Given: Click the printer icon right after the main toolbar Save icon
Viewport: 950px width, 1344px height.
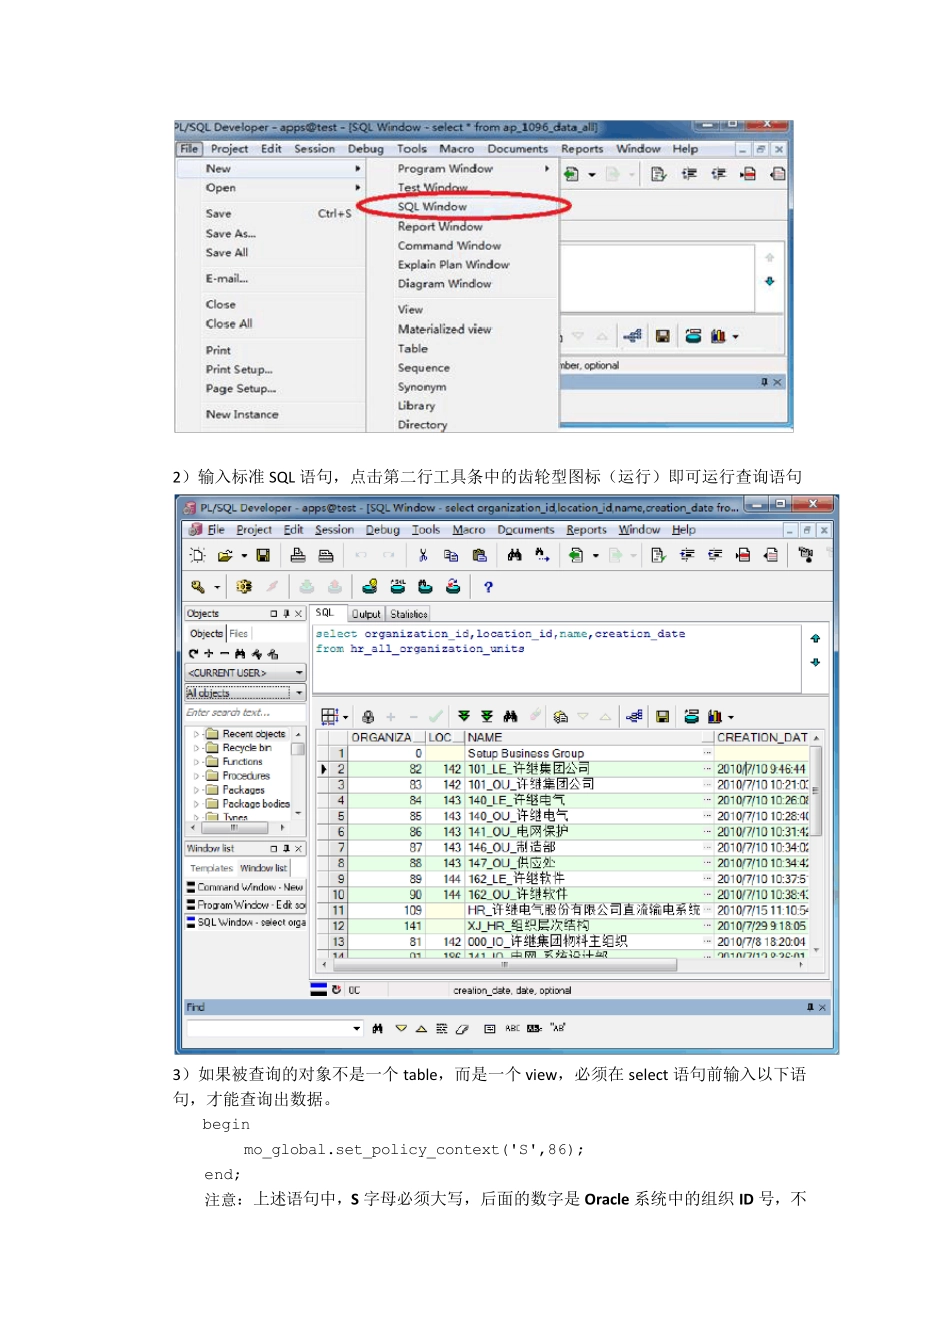Looking at the screenshot, I should coord(298,555).
